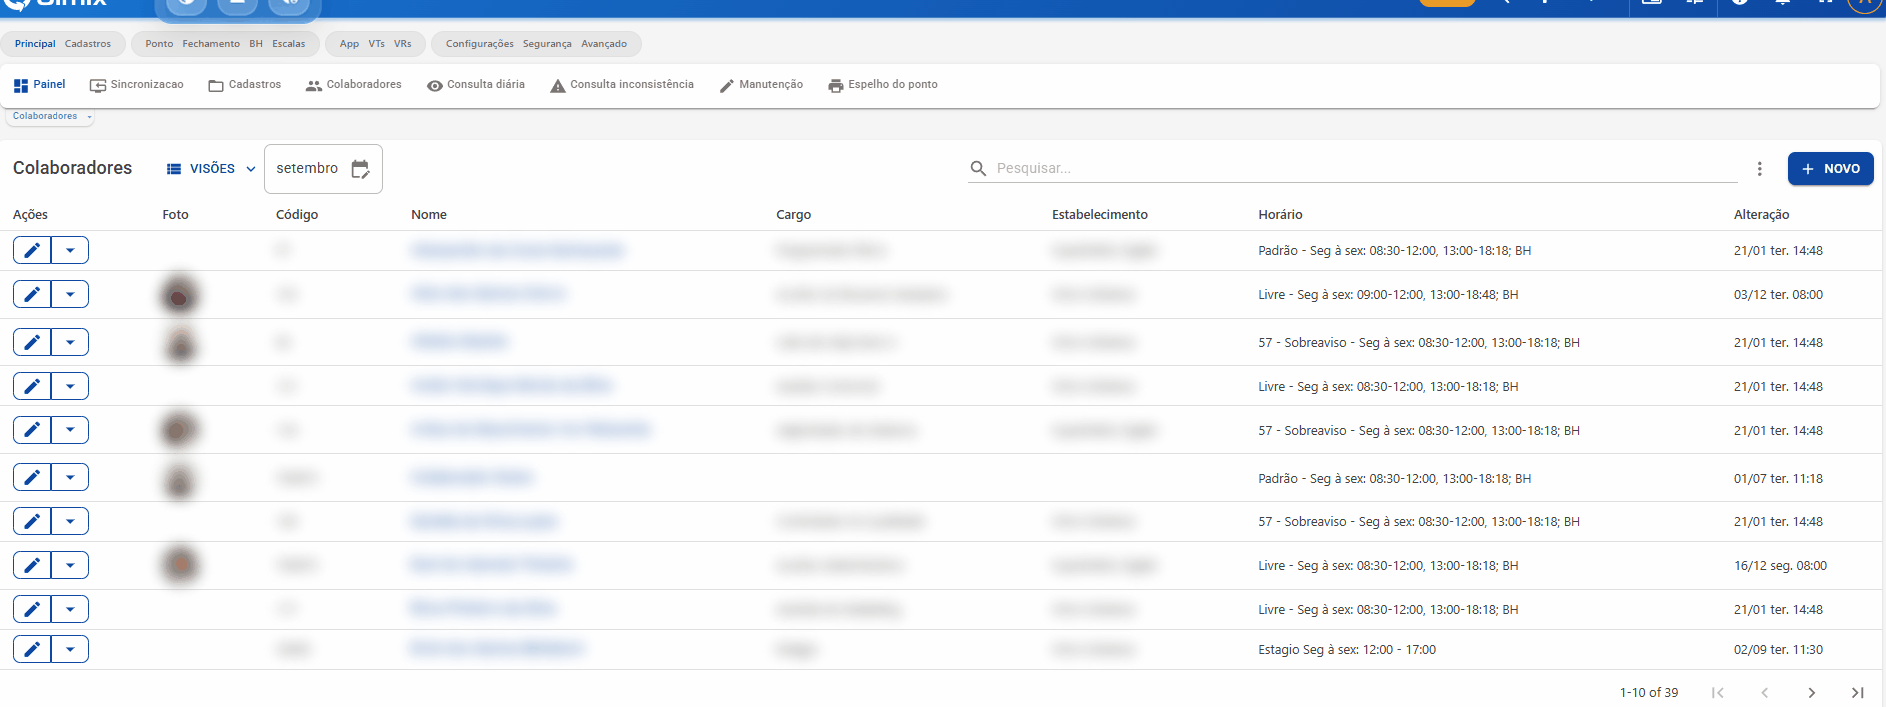
Task: Sort by the Cargo column header
Action: click(x=793, y=215)
